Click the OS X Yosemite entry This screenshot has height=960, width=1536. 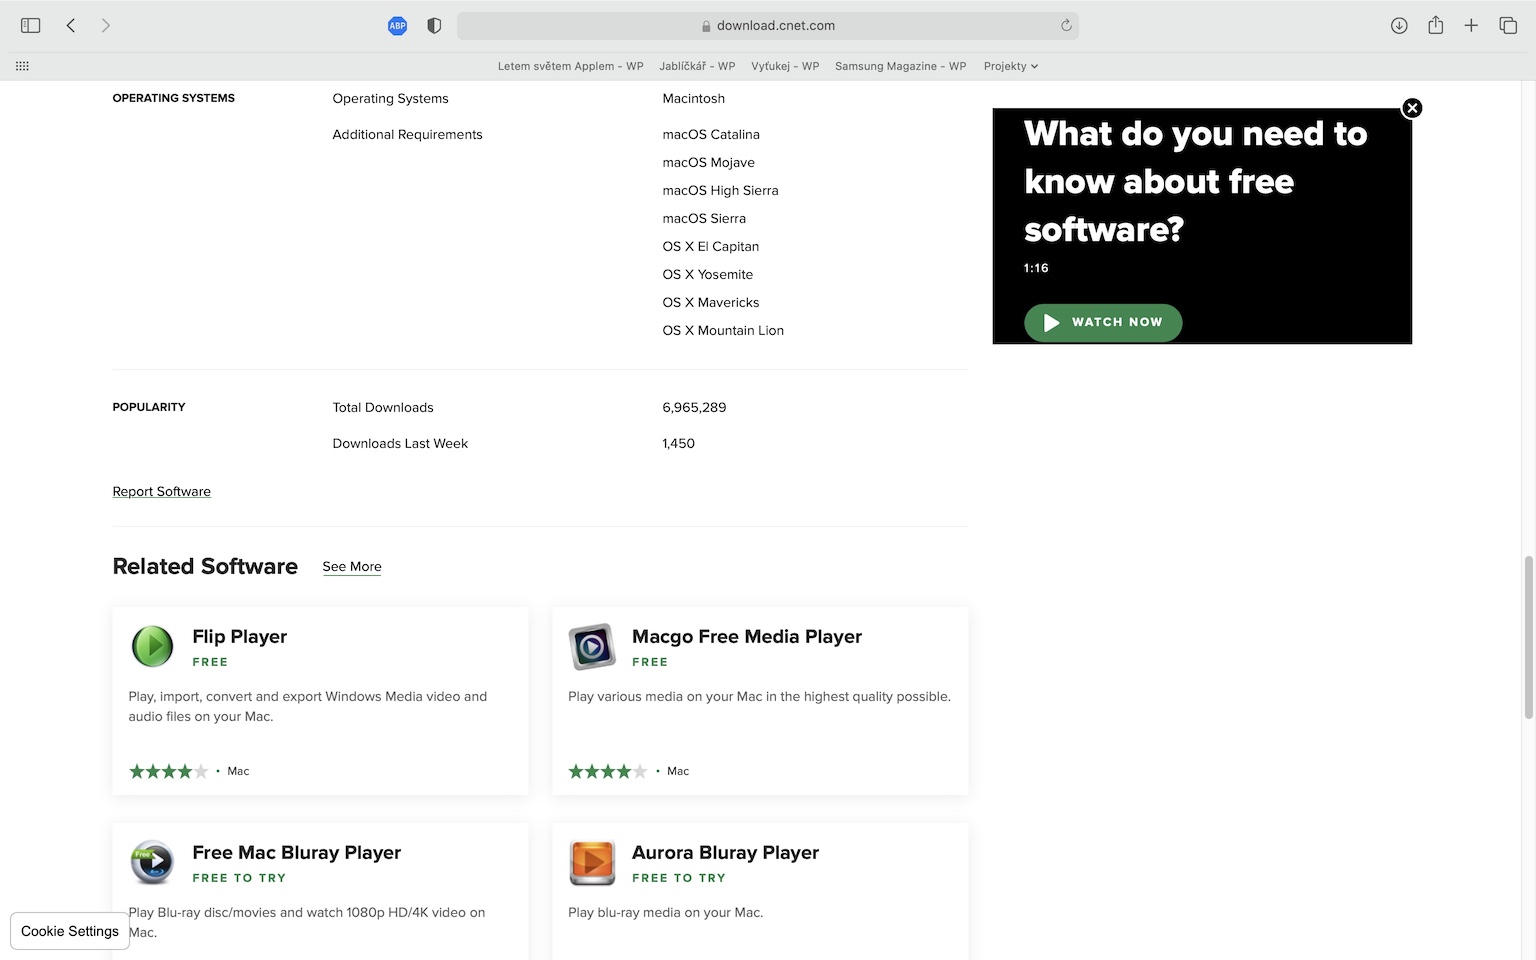(x=707, y=274)
